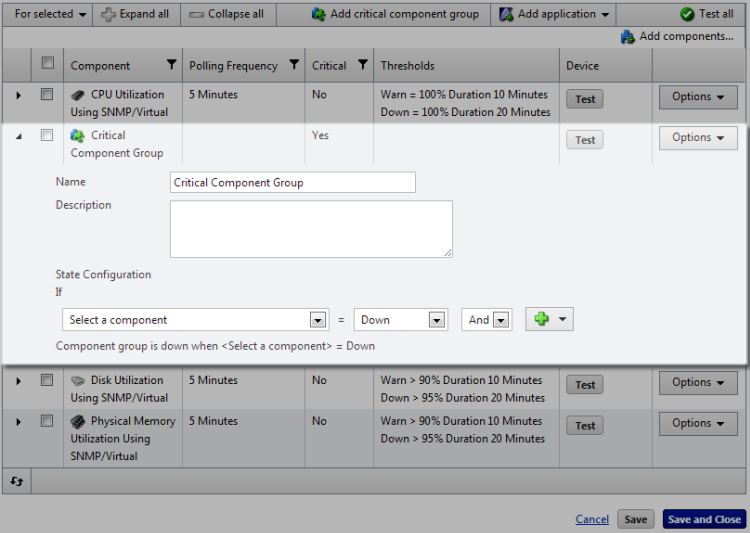Click the CPU Utilization component icon

(x=77, y=95)
